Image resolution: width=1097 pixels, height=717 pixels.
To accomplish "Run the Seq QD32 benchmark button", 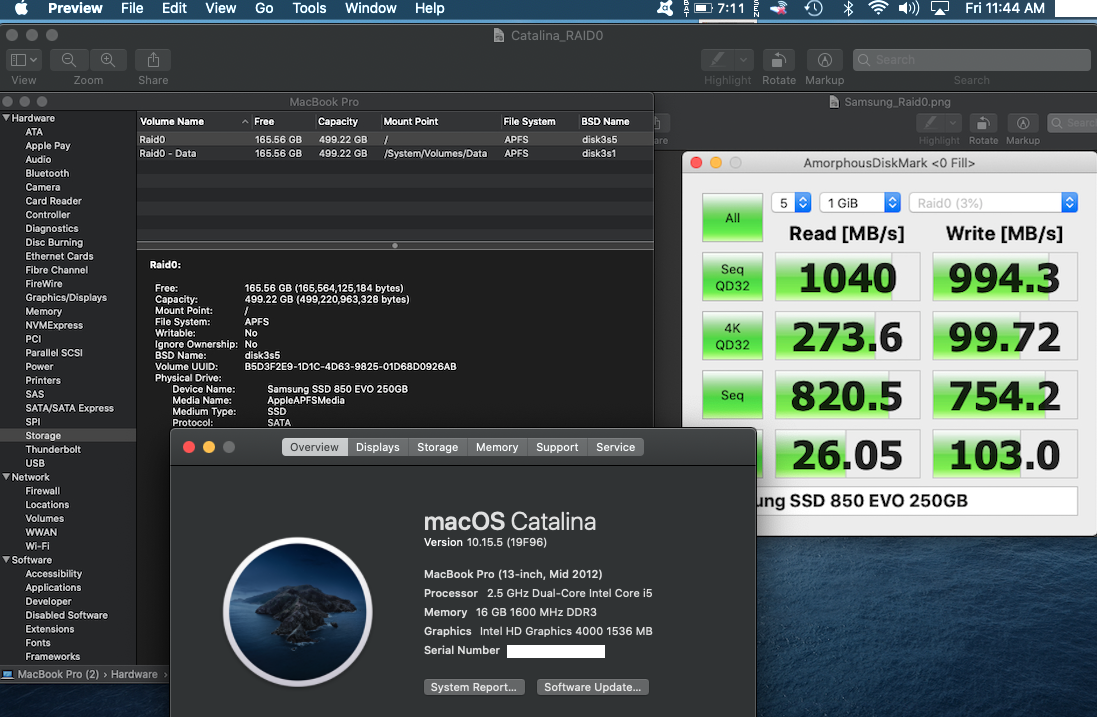I will point(732,278).
